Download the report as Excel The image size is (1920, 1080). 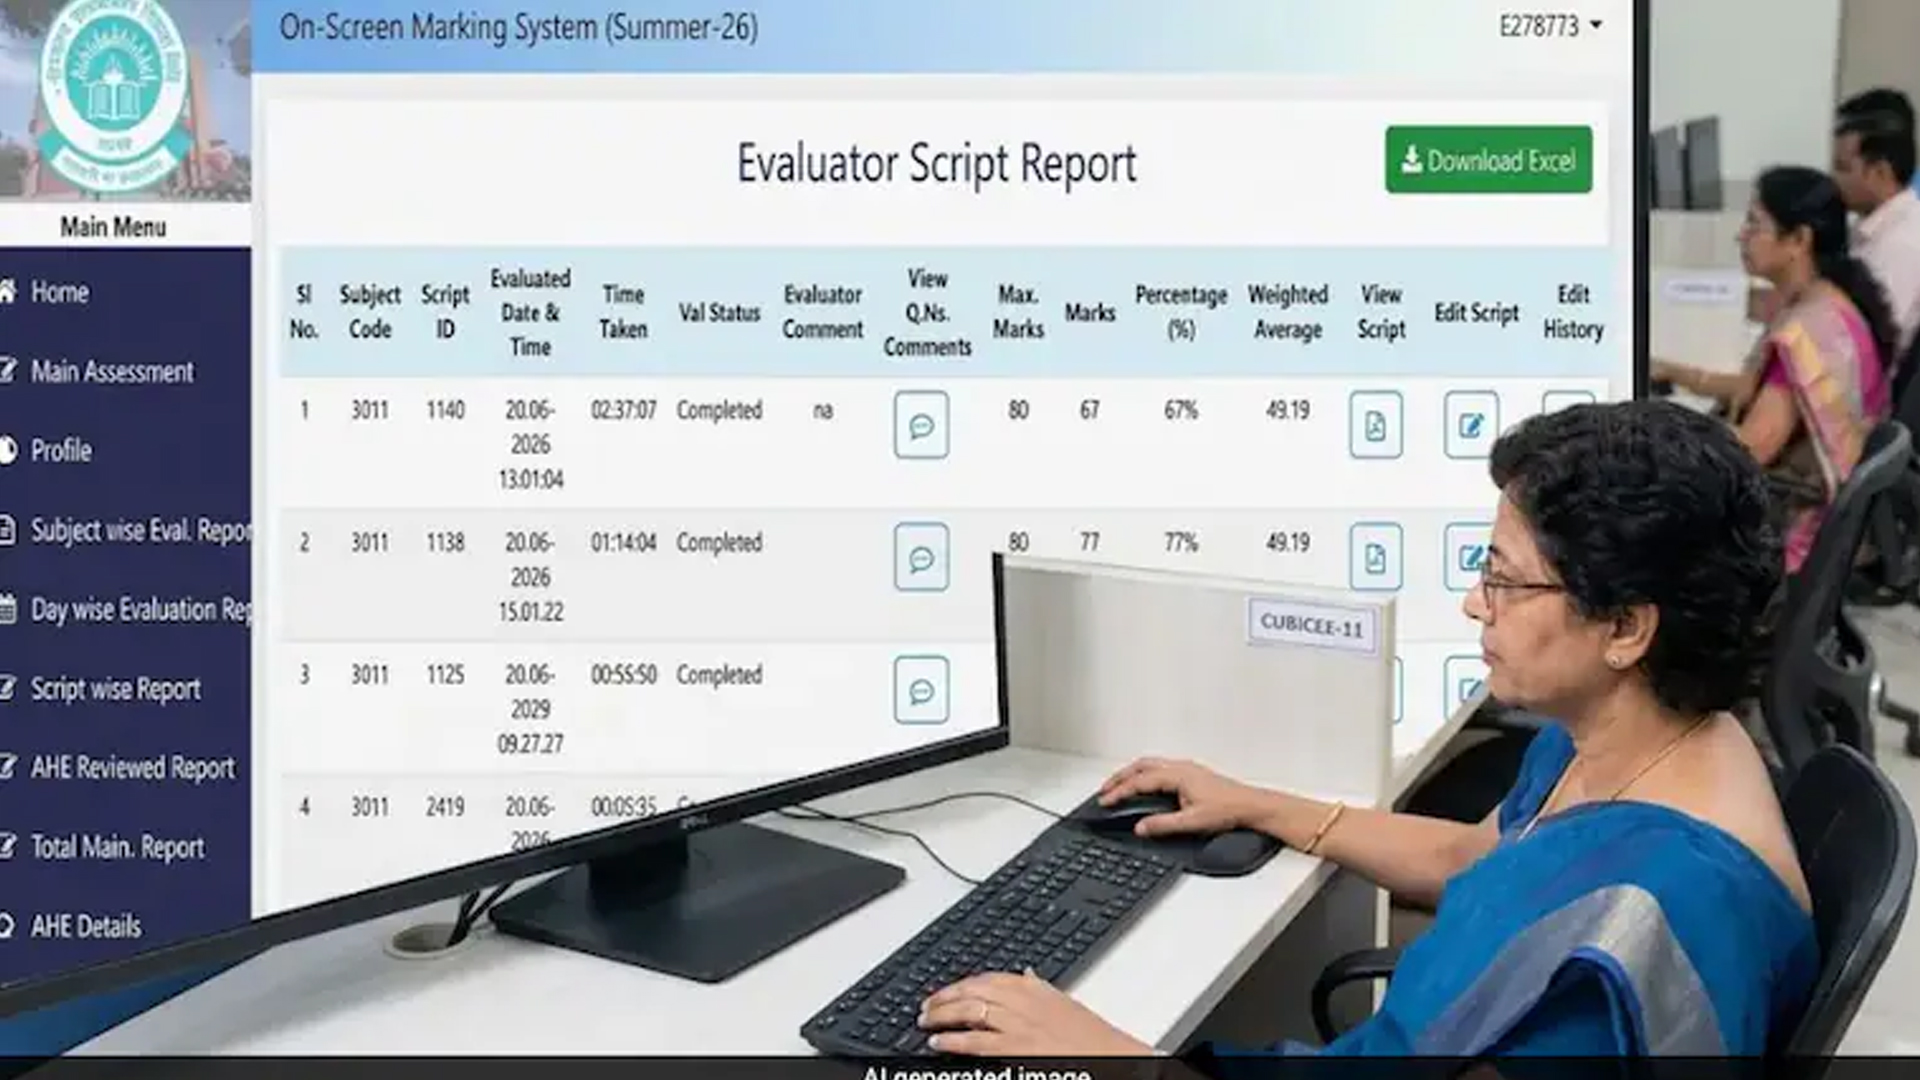point(1488,160)
